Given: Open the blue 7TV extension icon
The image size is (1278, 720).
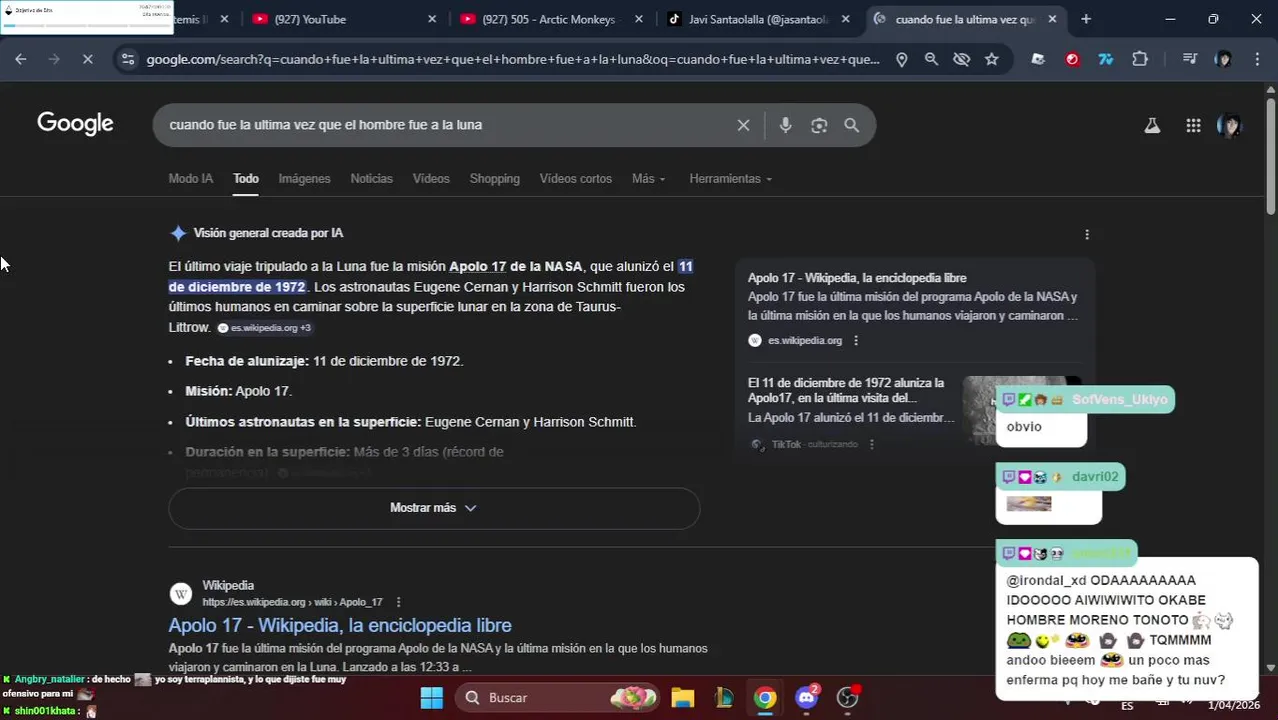Looking at the screenshot, I should coord(1106,59).
